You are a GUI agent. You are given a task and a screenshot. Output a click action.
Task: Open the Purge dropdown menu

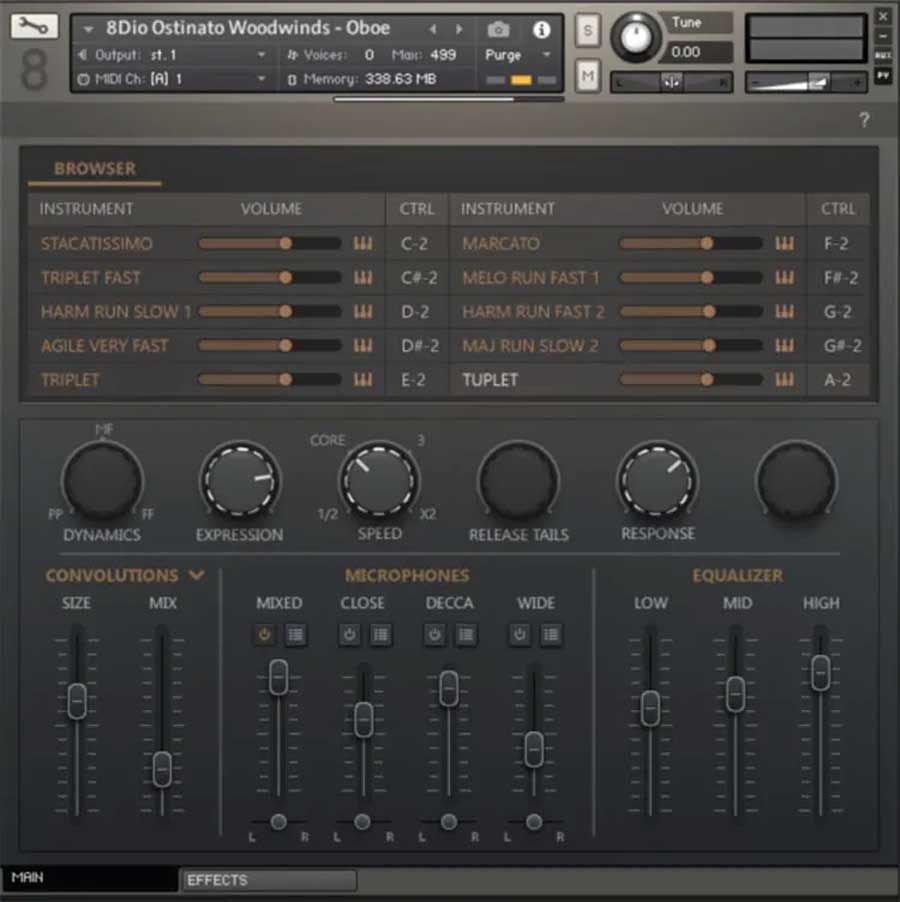[517, 55]
